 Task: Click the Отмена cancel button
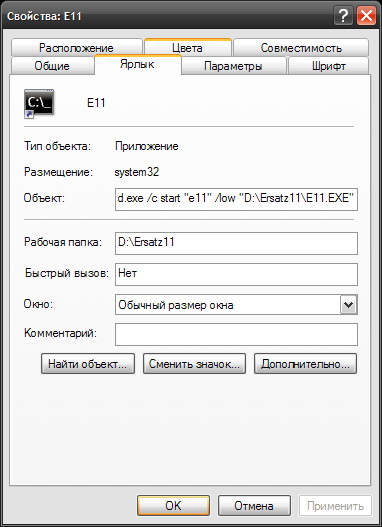(254, 505)
